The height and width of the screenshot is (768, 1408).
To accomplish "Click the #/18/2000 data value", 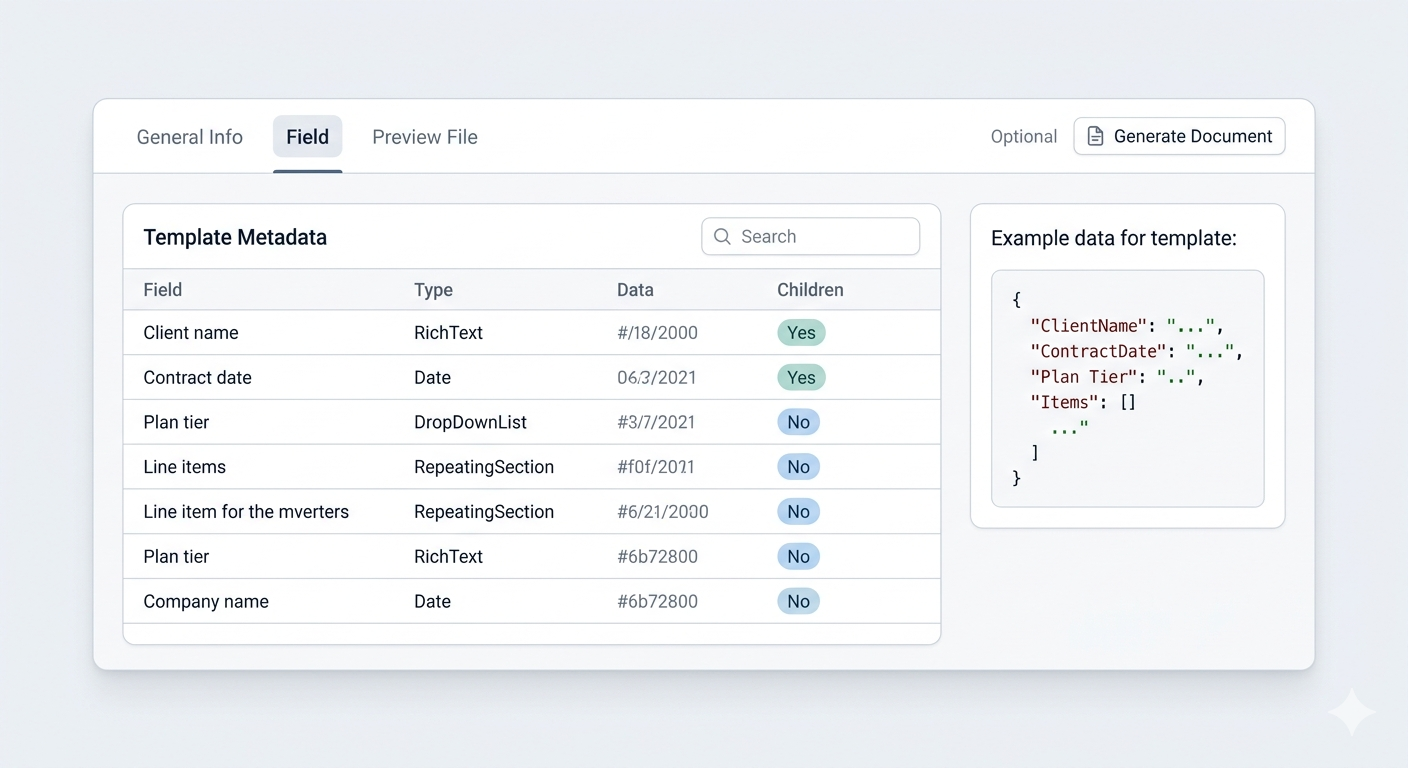I will coord(657,333).
